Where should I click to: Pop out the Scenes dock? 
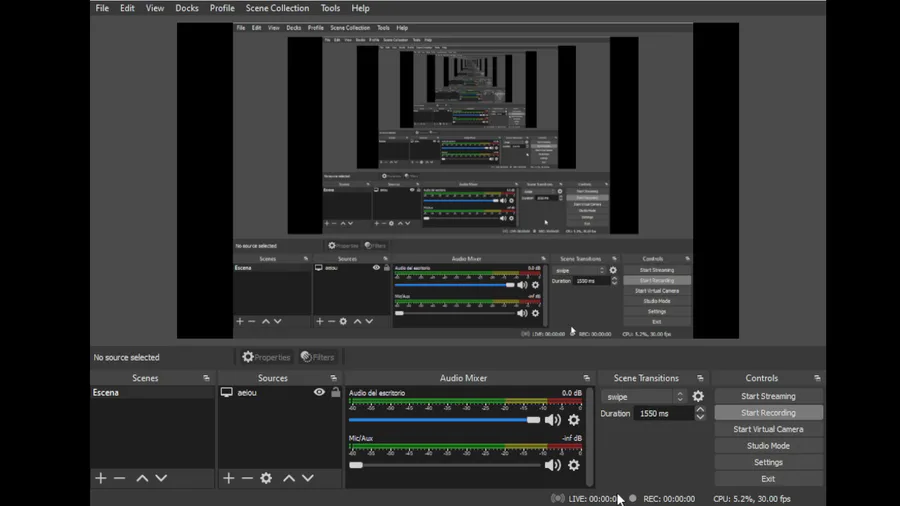point(207,379)
